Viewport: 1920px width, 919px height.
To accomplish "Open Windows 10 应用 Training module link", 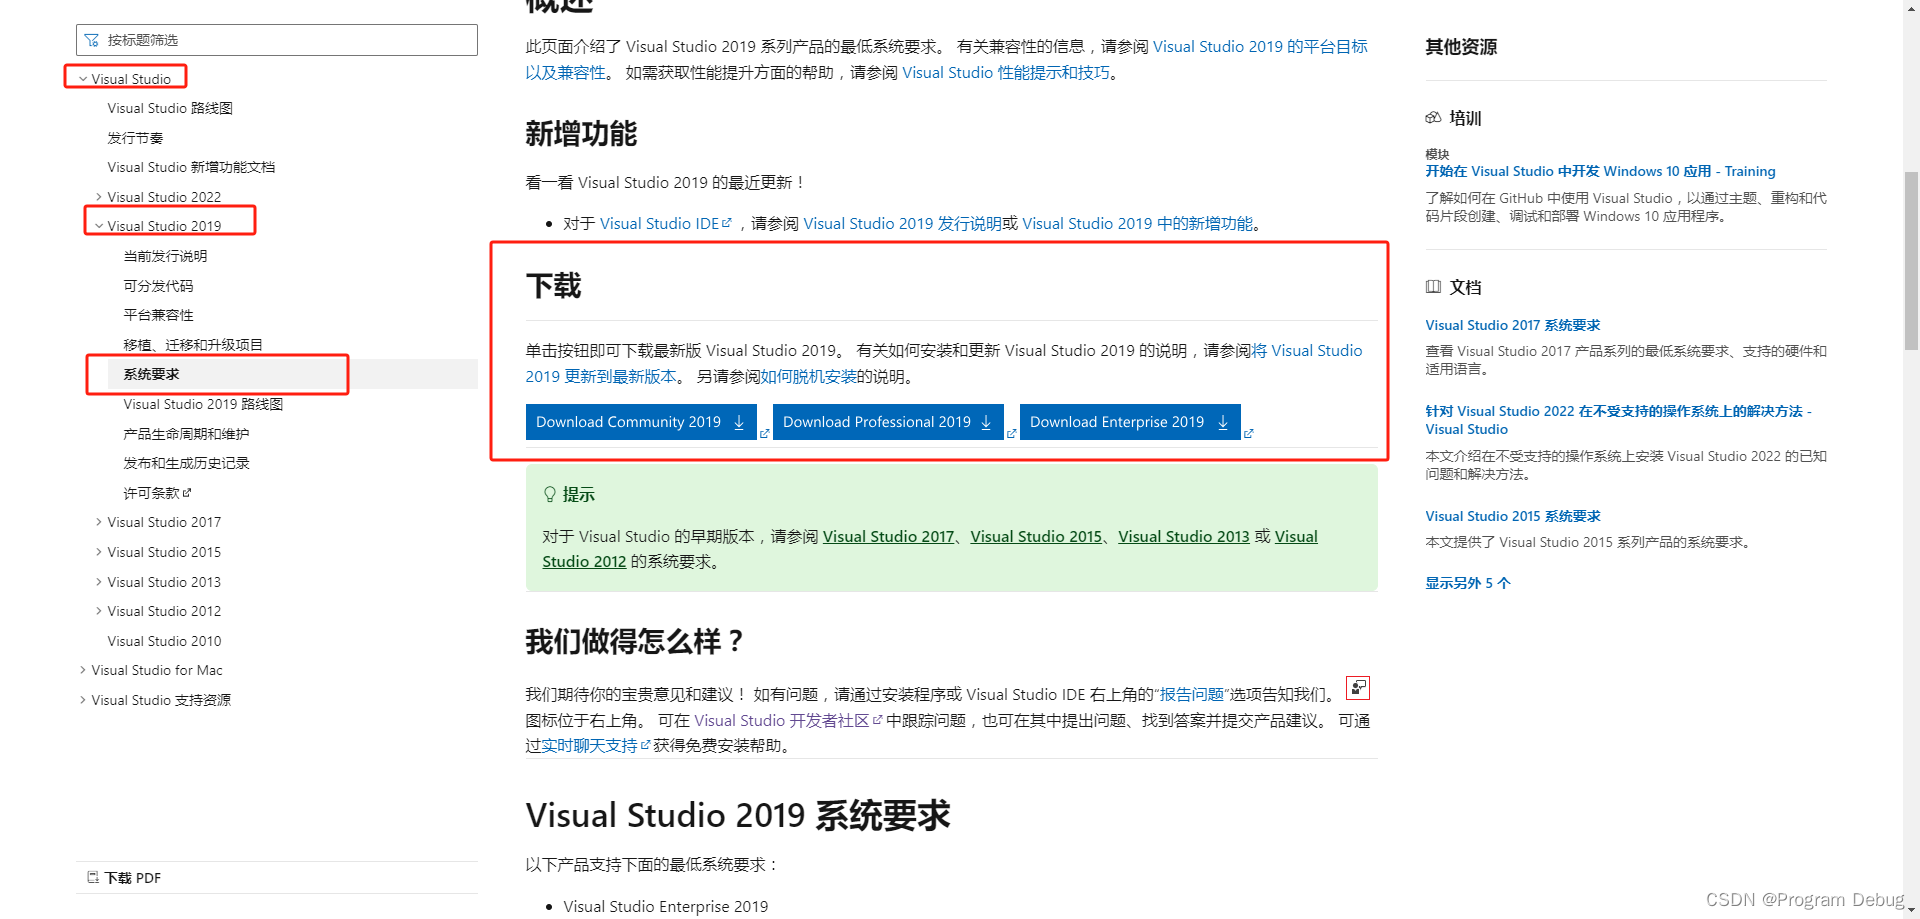I will 1600,171.
